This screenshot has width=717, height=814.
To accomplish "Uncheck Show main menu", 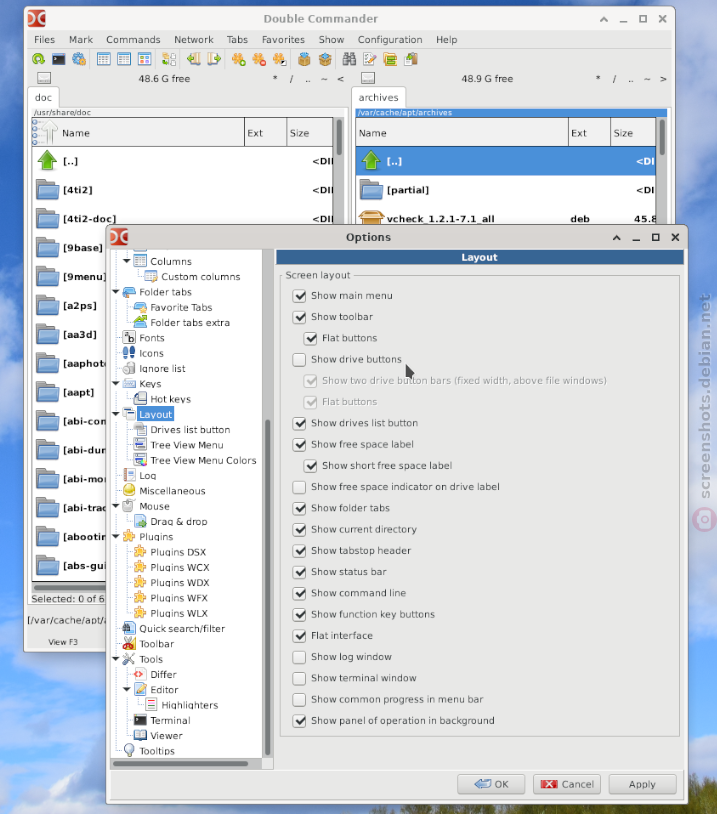I will click(x=300, y=296).
